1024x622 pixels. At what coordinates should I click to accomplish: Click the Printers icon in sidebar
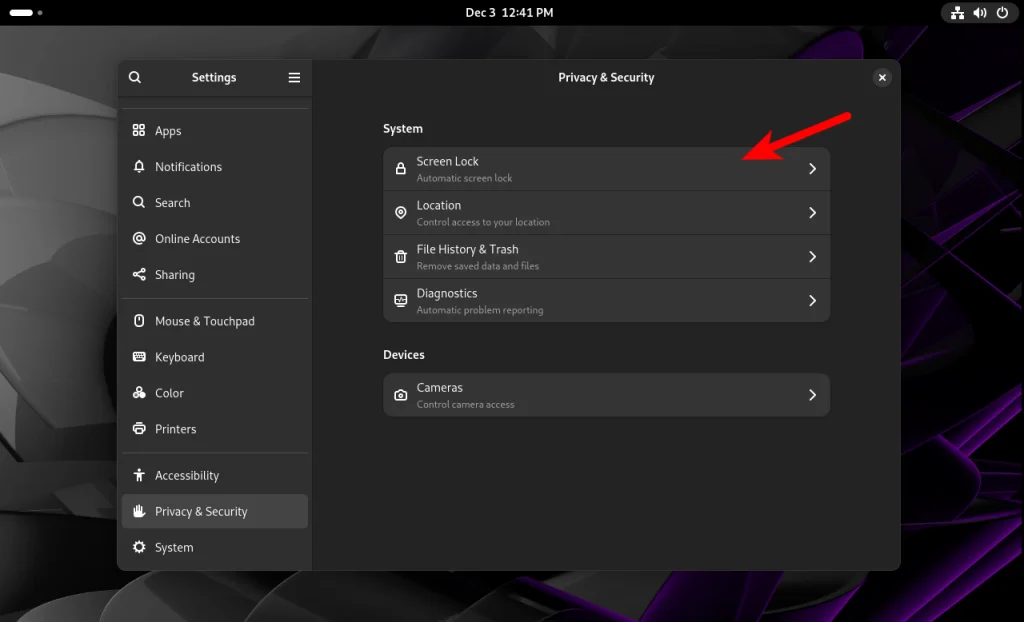pos(138,428)
